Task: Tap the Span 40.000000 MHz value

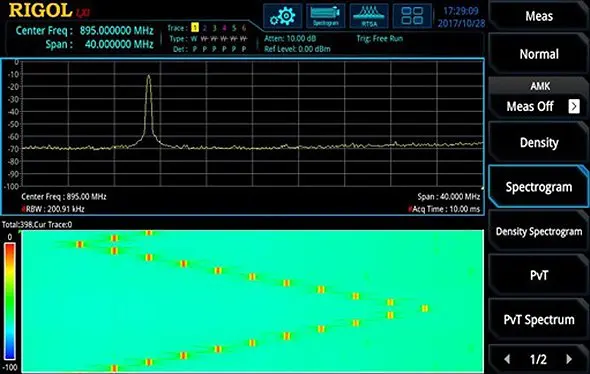Action: click(x=119, y=44)
